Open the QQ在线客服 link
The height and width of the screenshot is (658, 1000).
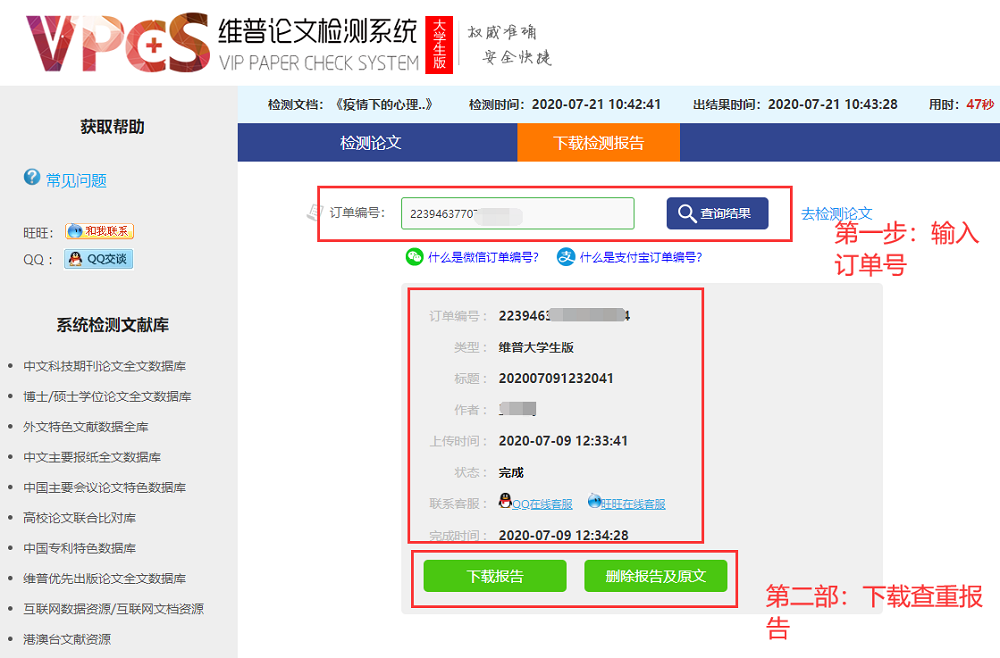(x=542, y=504)
